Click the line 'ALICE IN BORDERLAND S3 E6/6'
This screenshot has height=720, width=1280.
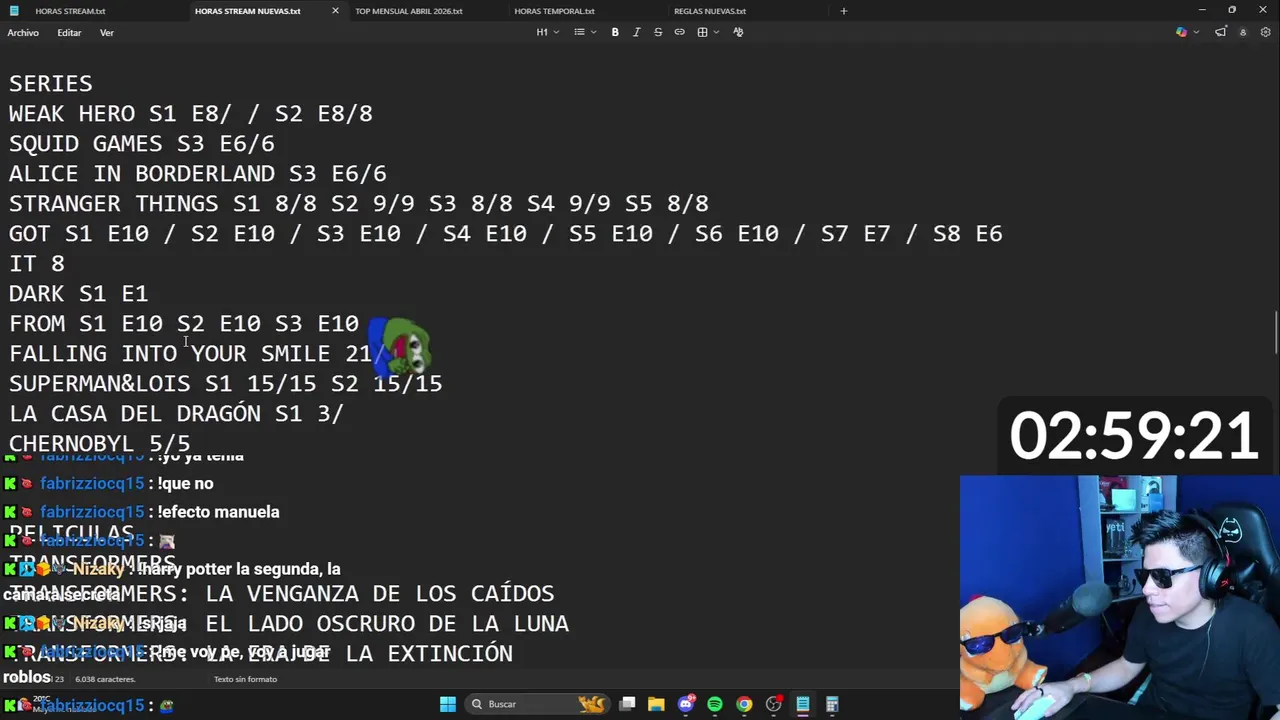point(198,174)
